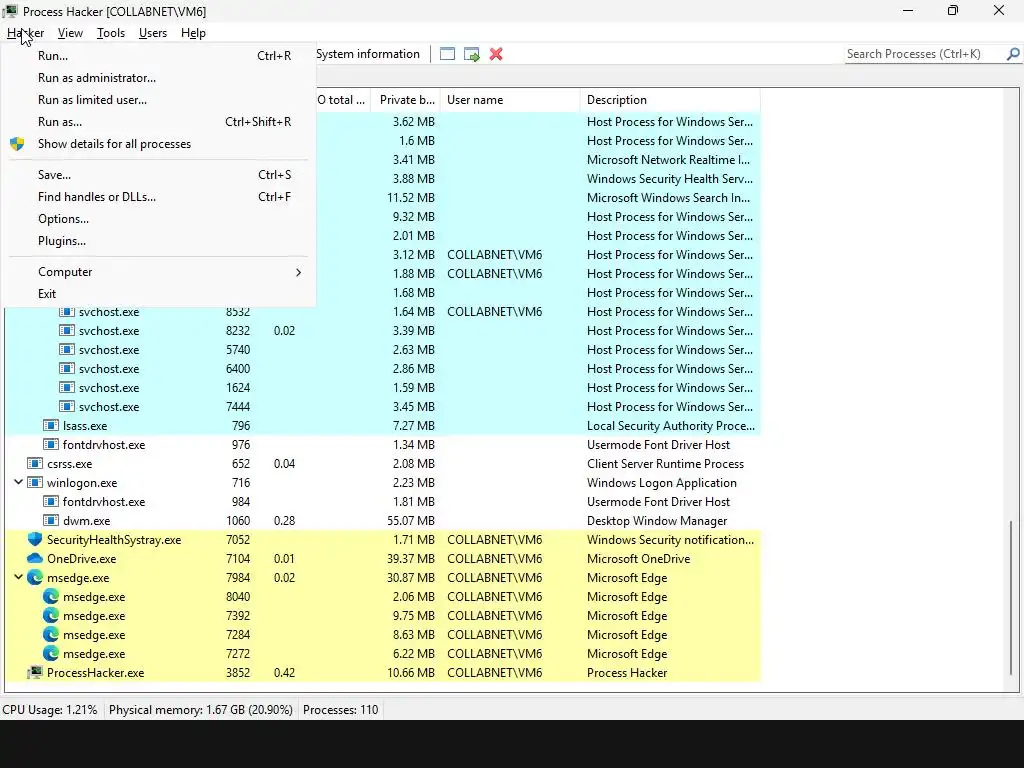Click Edge icon of msedge.exe PID 7984
Image resolution: width=1024 pixels, height=768 pixels.
tap(35, 577)
